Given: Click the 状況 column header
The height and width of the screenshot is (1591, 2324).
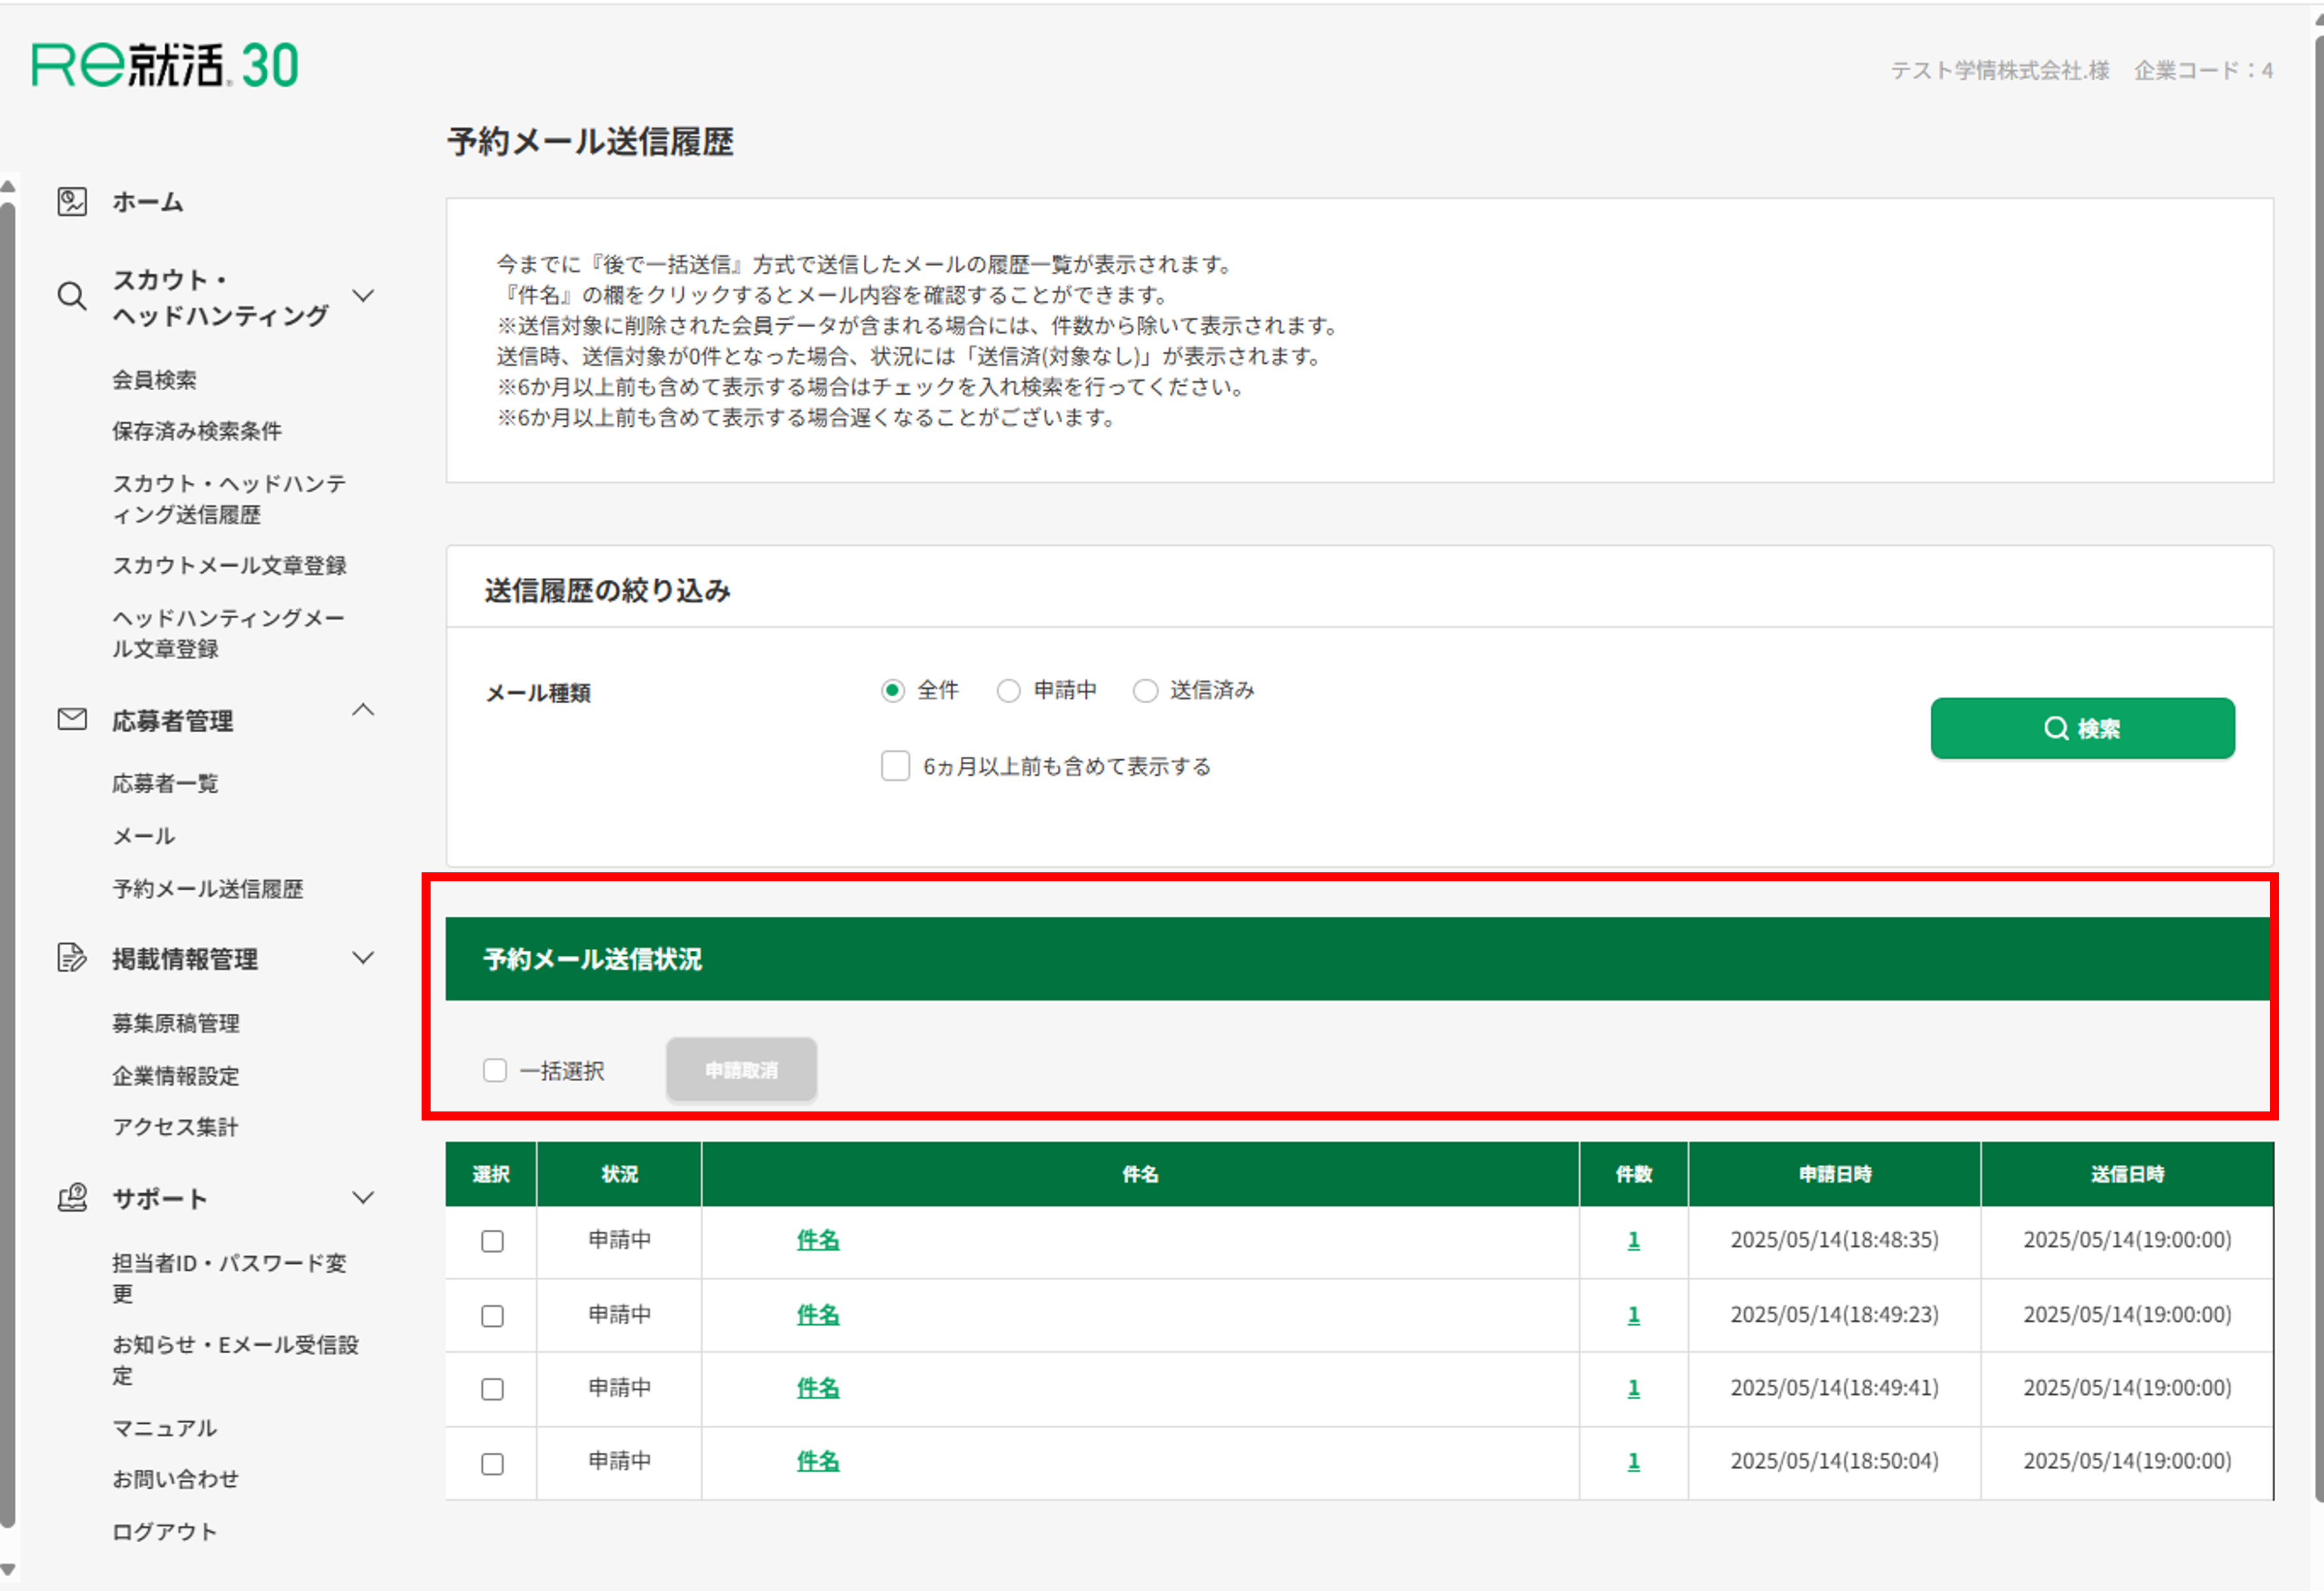Looking at the screenshot, I should pyautogui.click(x=619, y=1174).
